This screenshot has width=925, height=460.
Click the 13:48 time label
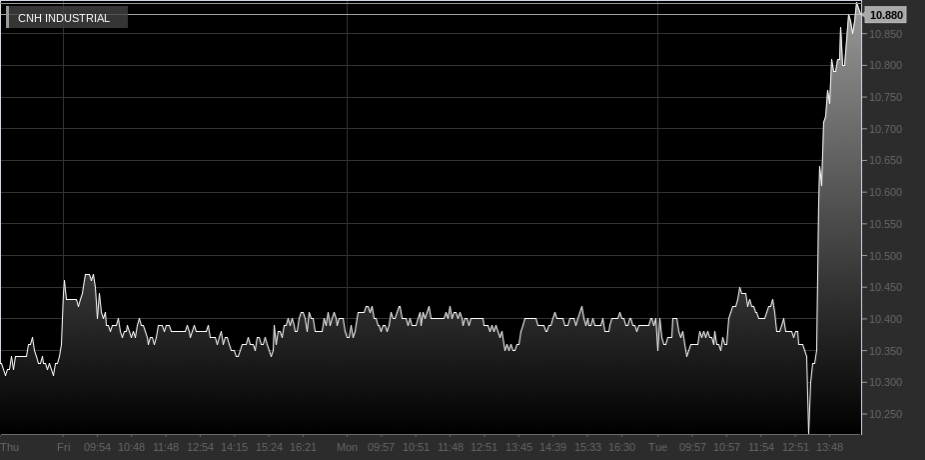click(830, 447)
